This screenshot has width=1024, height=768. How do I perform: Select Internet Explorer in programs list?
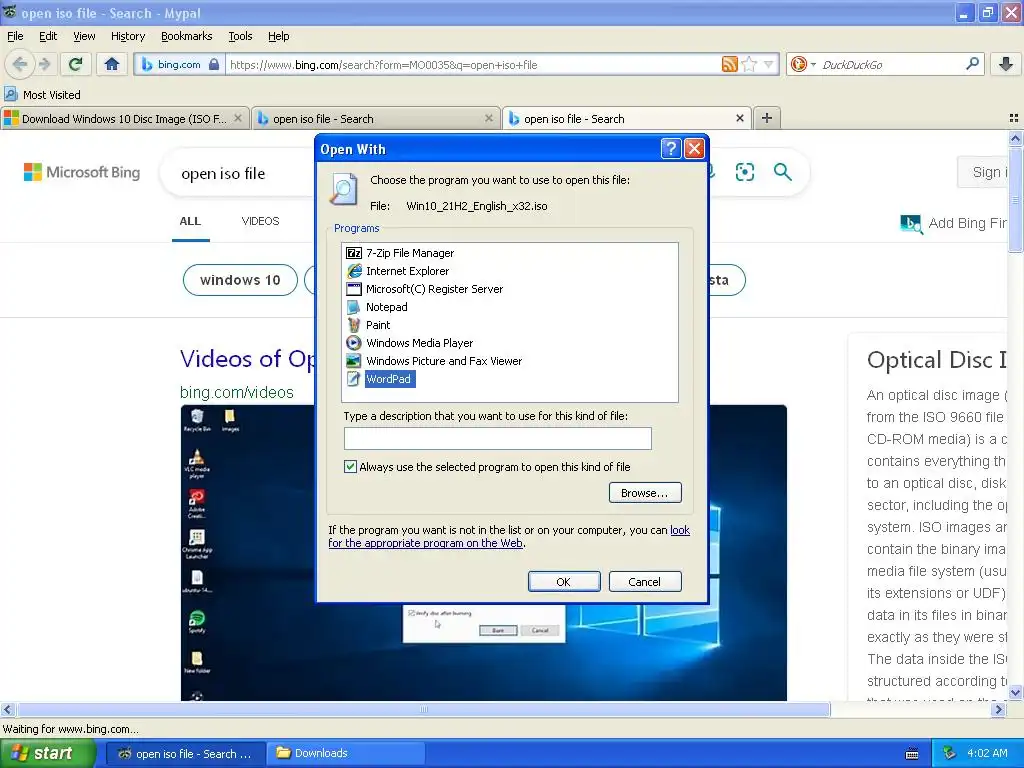(x=398, y=270)
